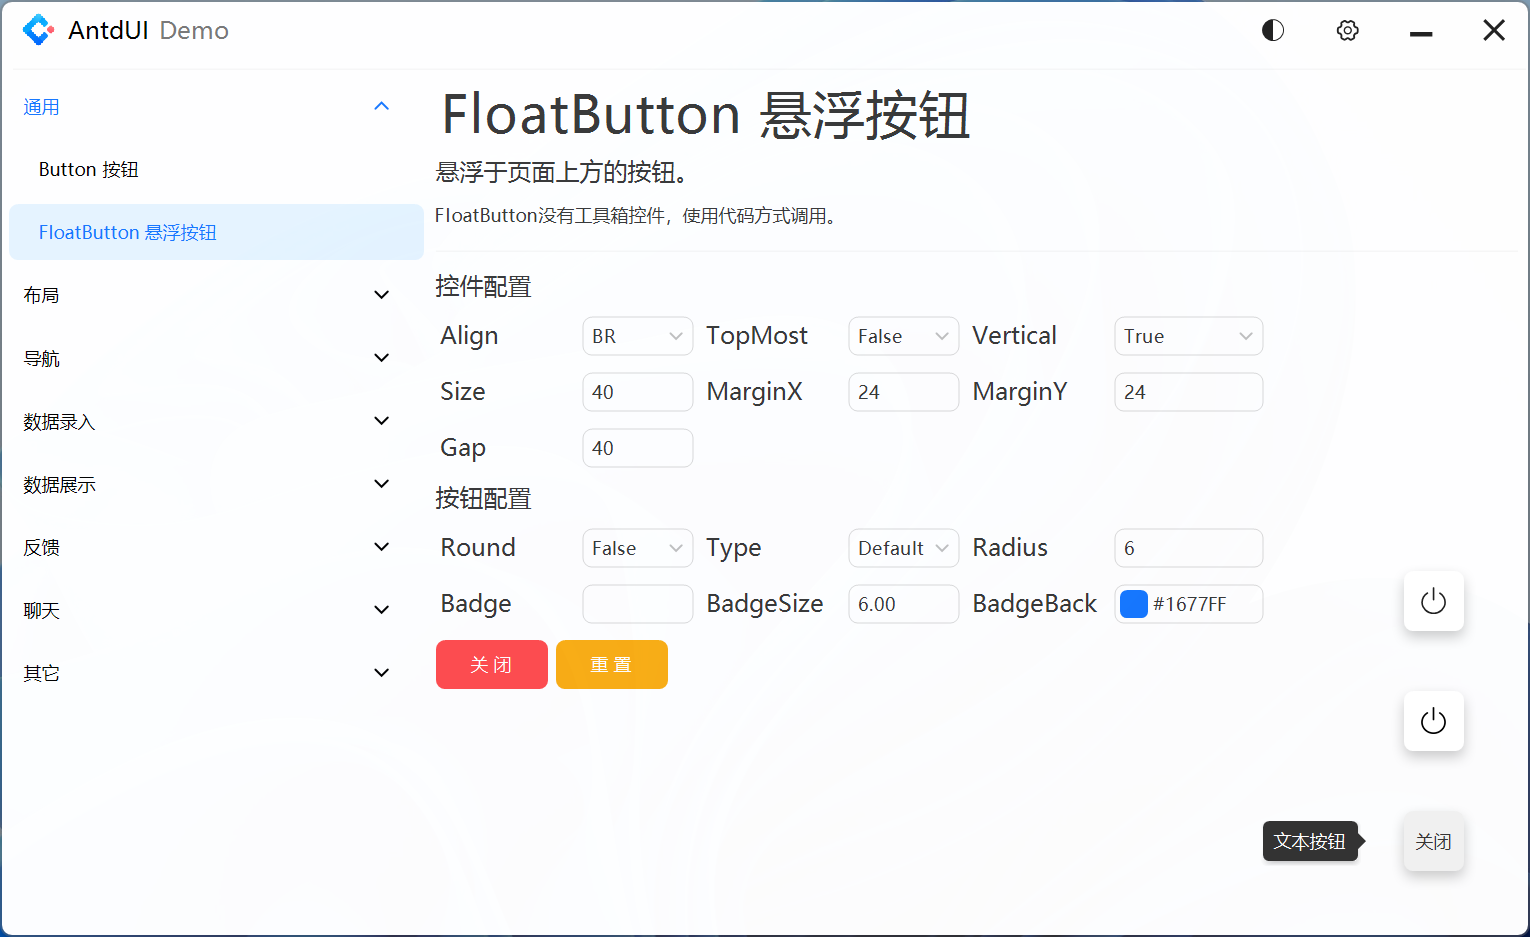This screenshot has height=937, width=1530.
Task: Open the settings gear icon
Action: pos(1347,30)
